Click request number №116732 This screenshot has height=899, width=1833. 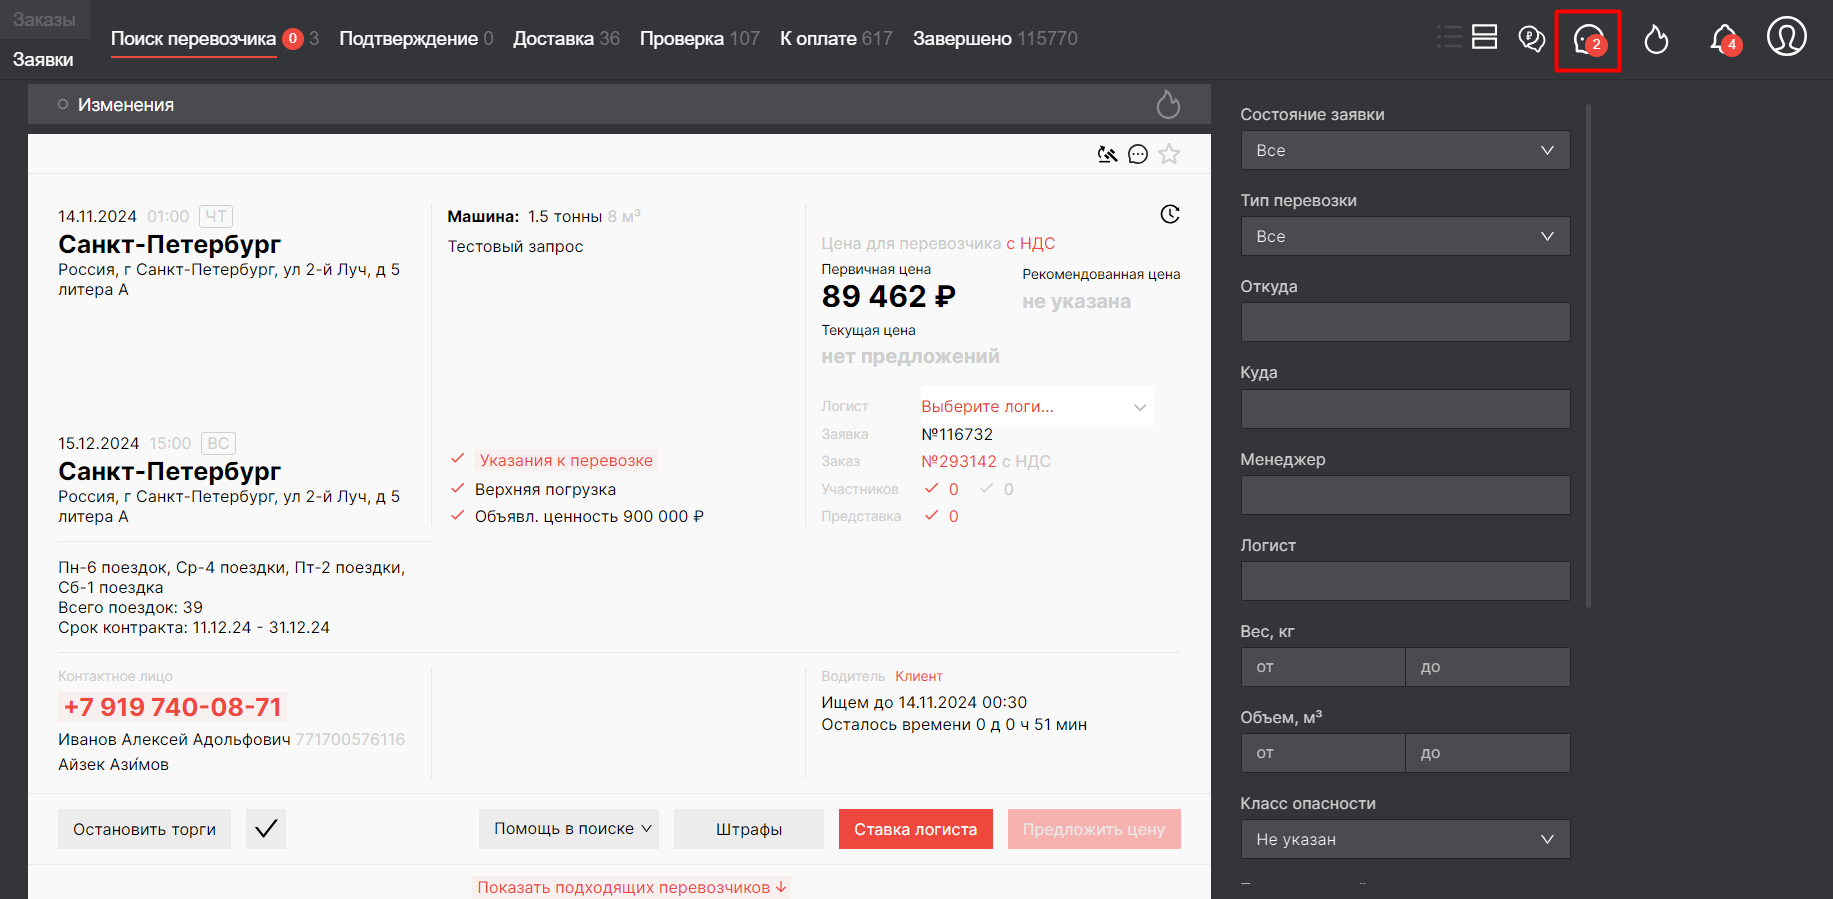957,434
